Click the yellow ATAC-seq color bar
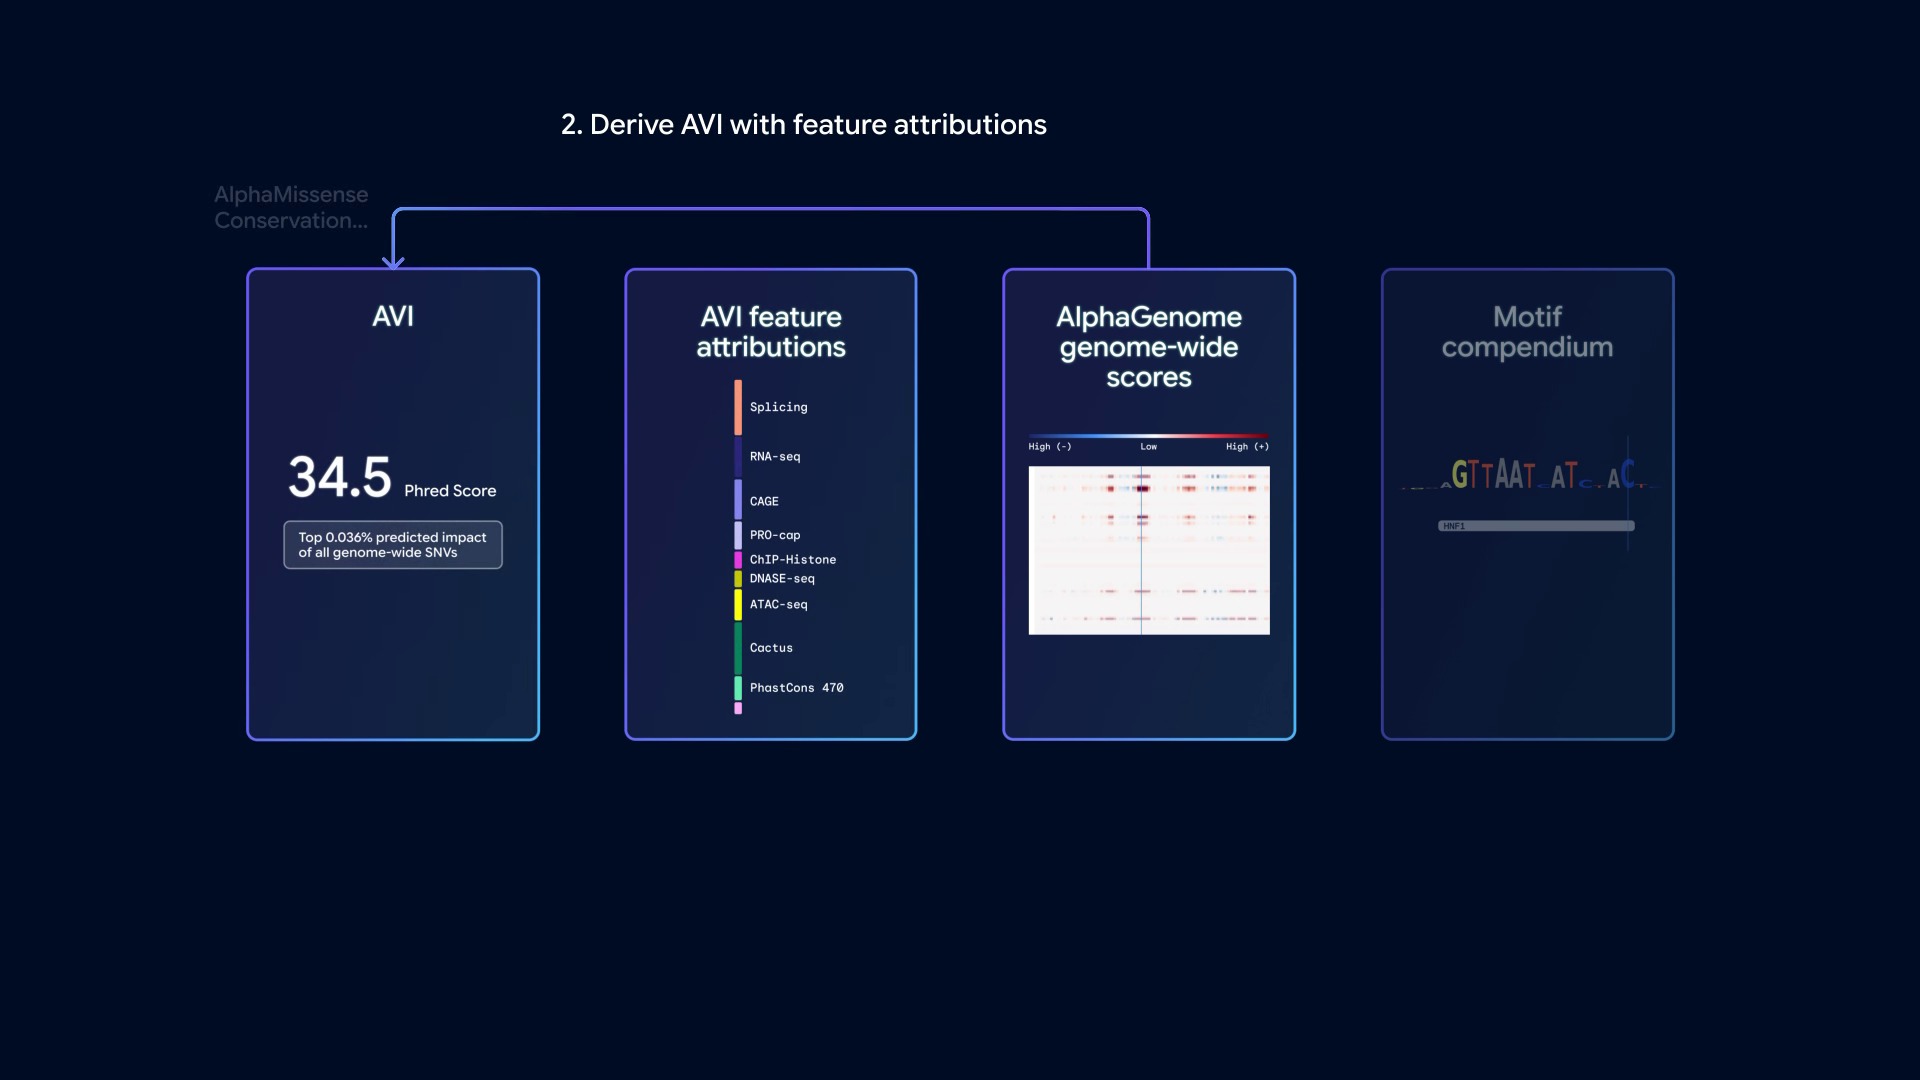 click(x=738, y=605)
